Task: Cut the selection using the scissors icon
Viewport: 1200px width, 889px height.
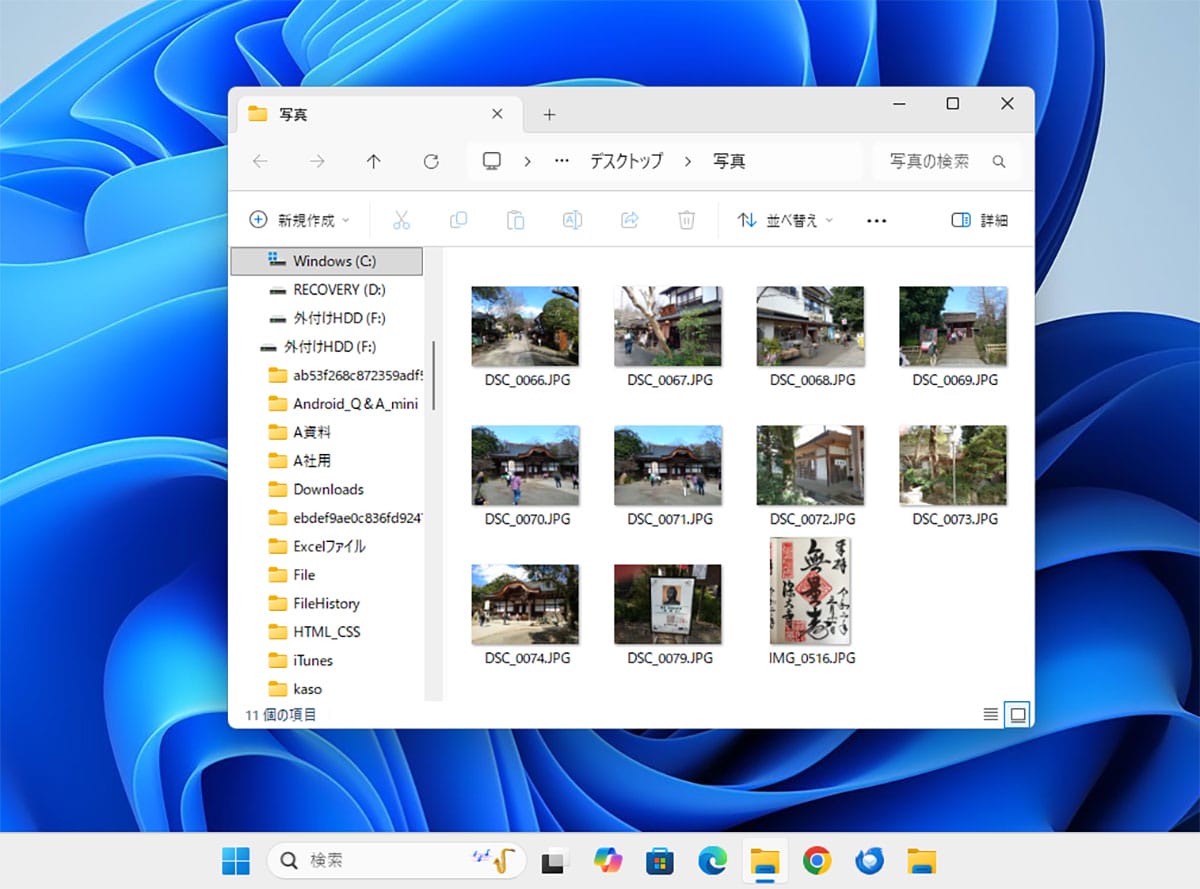Action: [x=401, y=219]
